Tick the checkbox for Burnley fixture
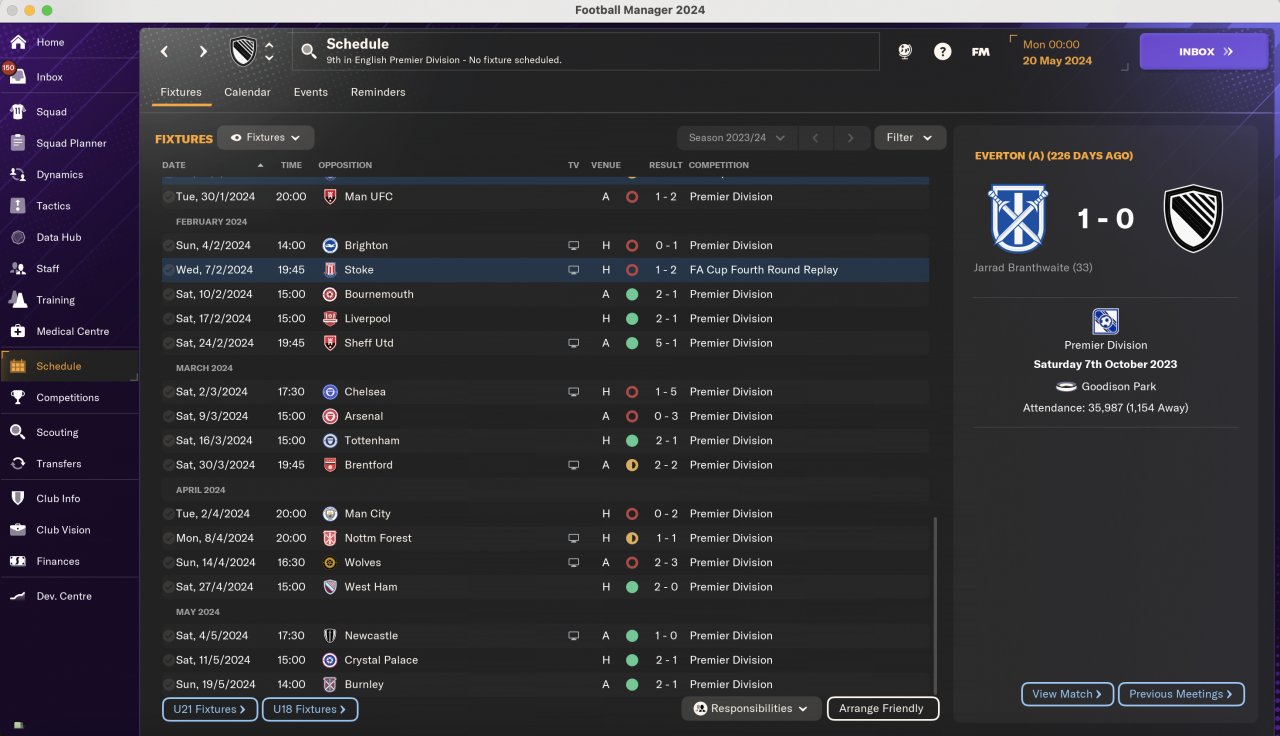The image size is (1280, 736). [168, 684]
